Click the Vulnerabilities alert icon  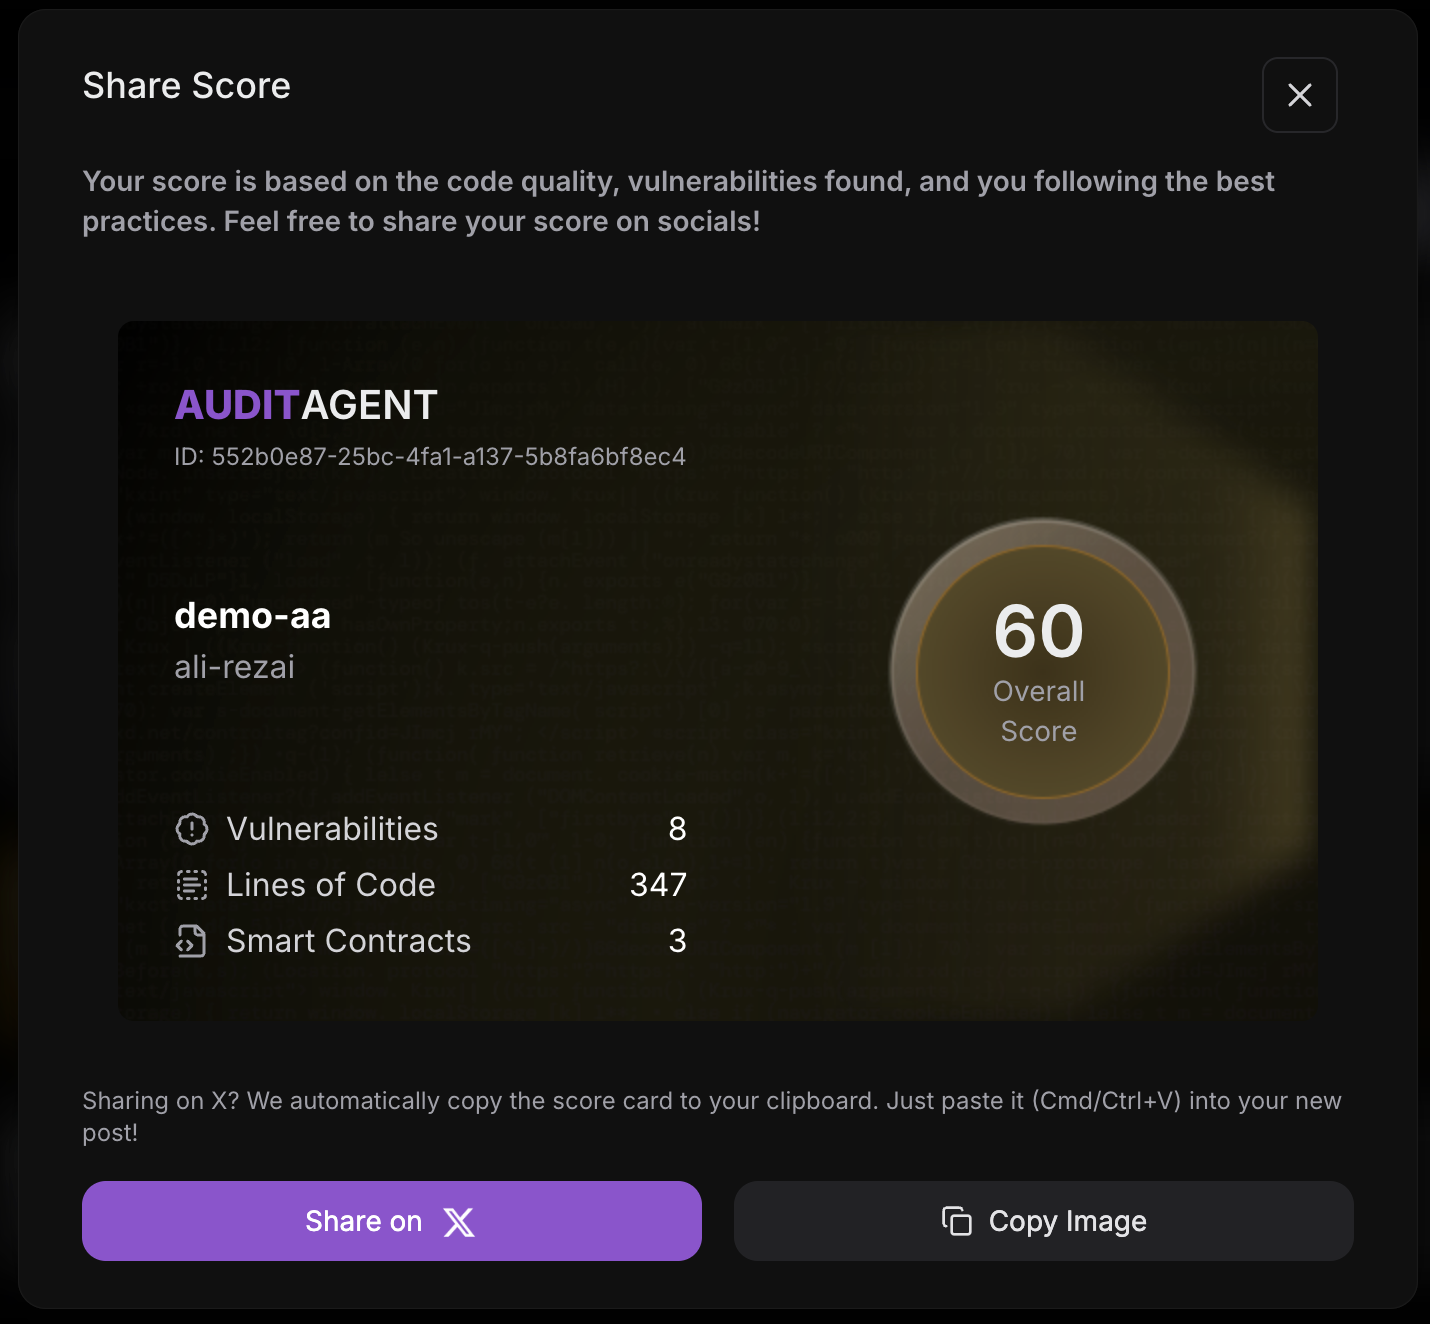pyautogui.click(x=192, y=829)
